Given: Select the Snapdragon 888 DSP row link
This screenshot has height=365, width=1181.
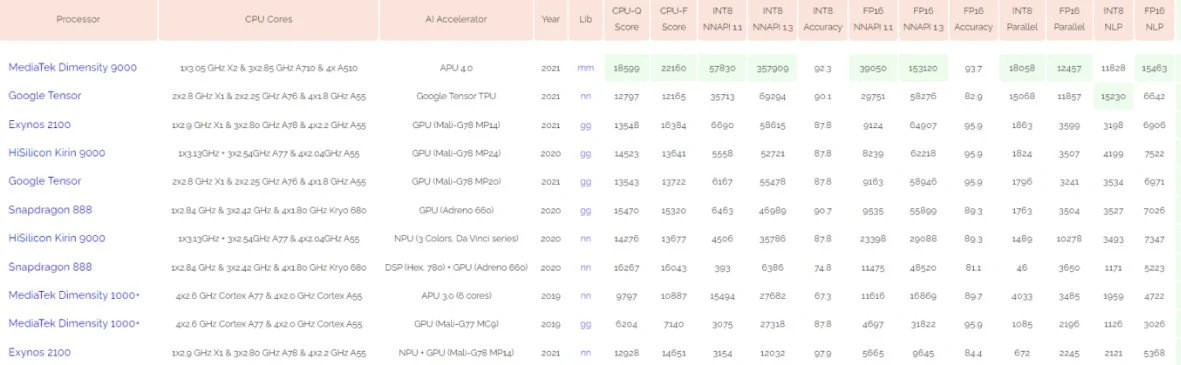Looking at the screenshot, I should (50, 267).
